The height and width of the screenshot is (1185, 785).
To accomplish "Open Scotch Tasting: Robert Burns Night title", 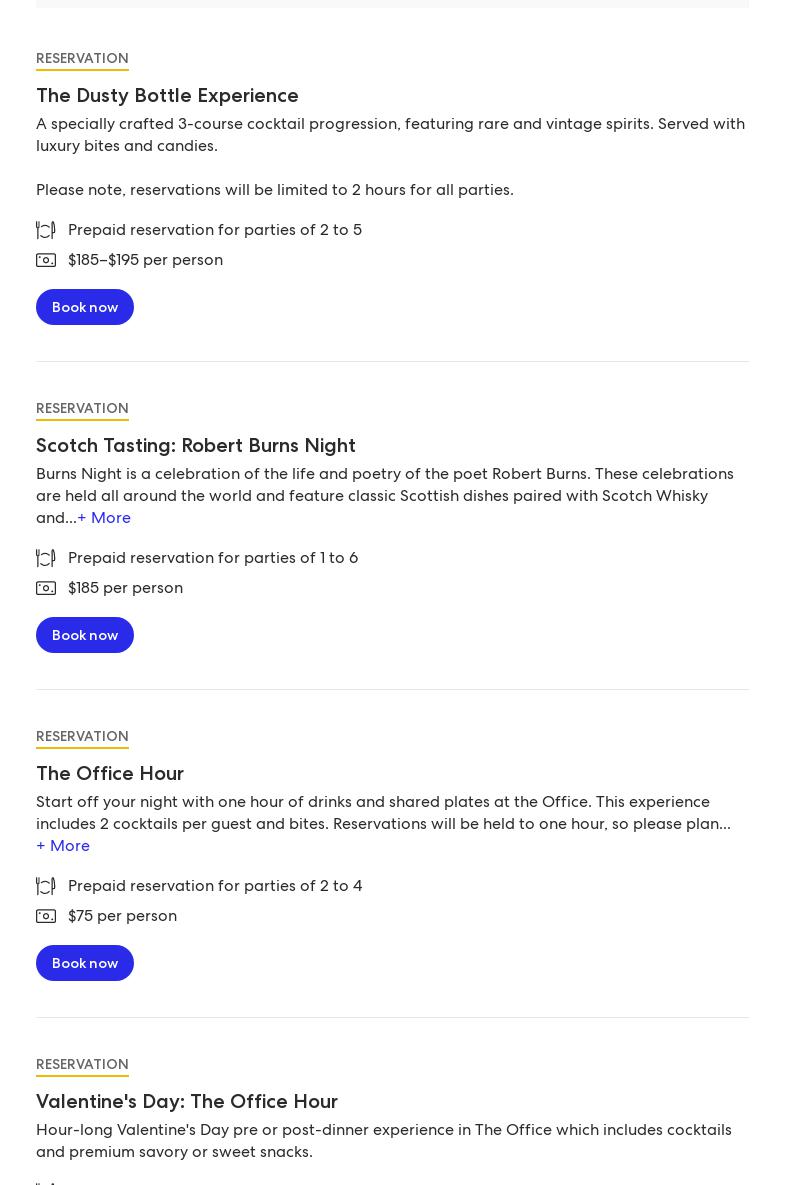I will tap(196, 446).
